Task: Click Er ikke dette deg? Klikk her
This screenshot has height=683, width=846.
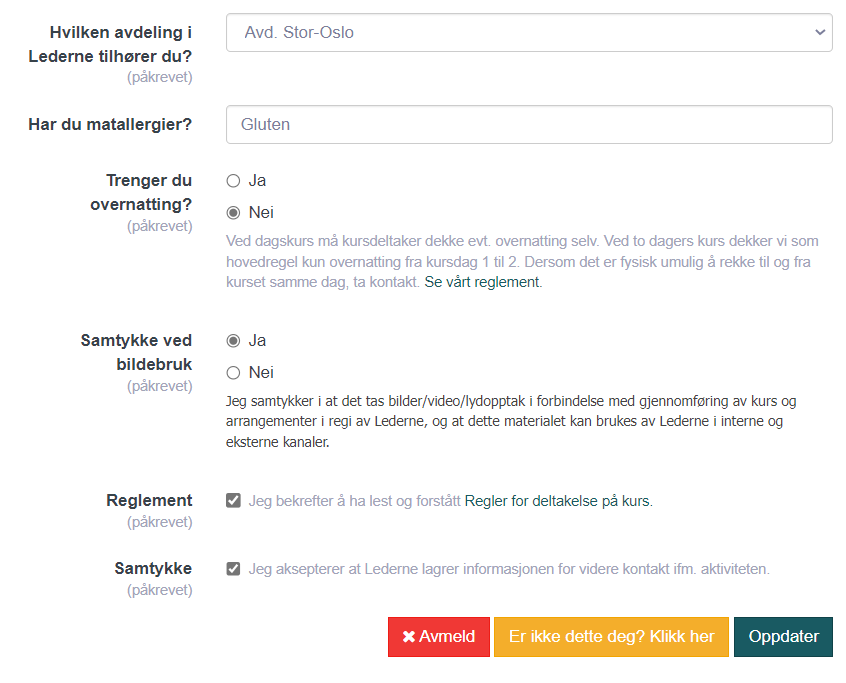Action: [x=611, y=637]
